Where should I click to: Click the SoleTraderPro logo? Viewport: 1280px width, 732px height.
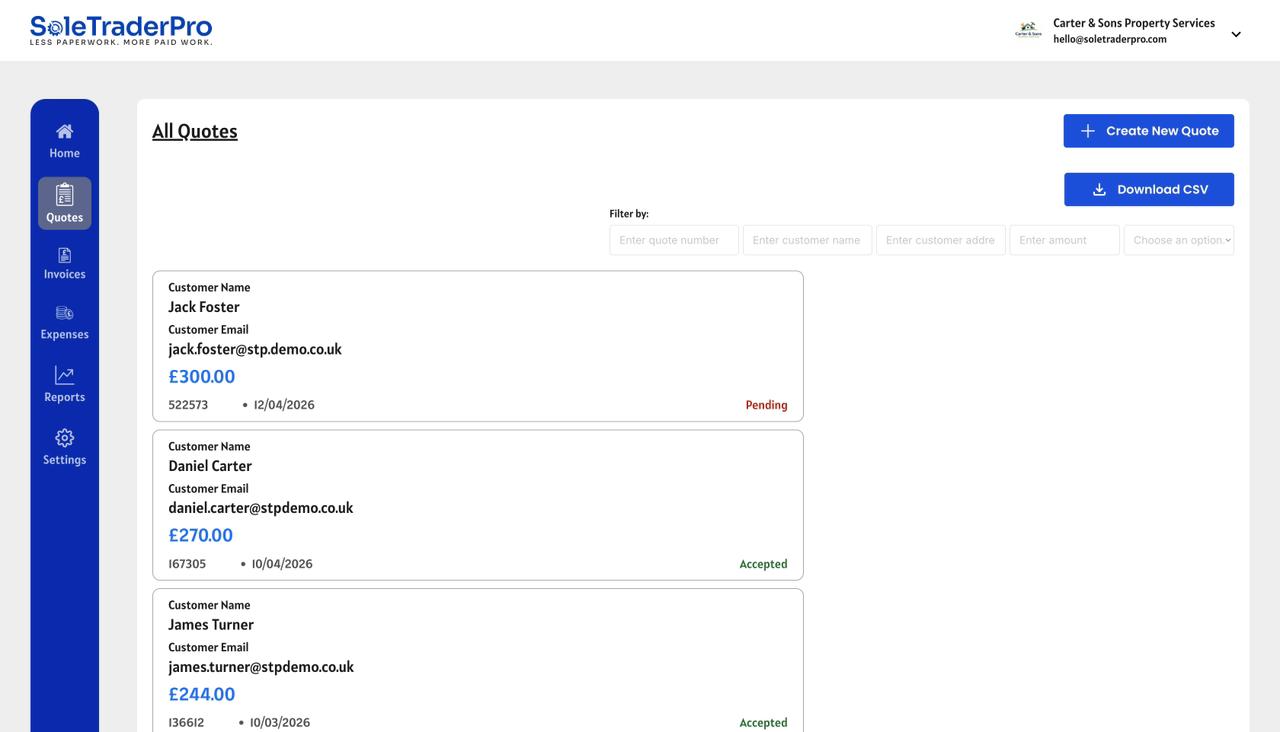pyautogui.click(x=121, y=30)
